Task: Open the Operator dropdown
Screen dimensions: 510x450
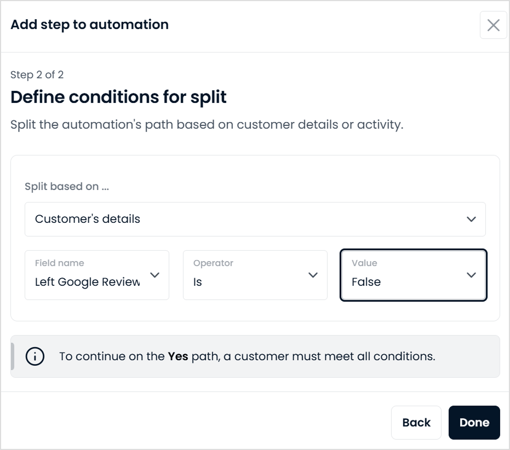Action: 255,275
